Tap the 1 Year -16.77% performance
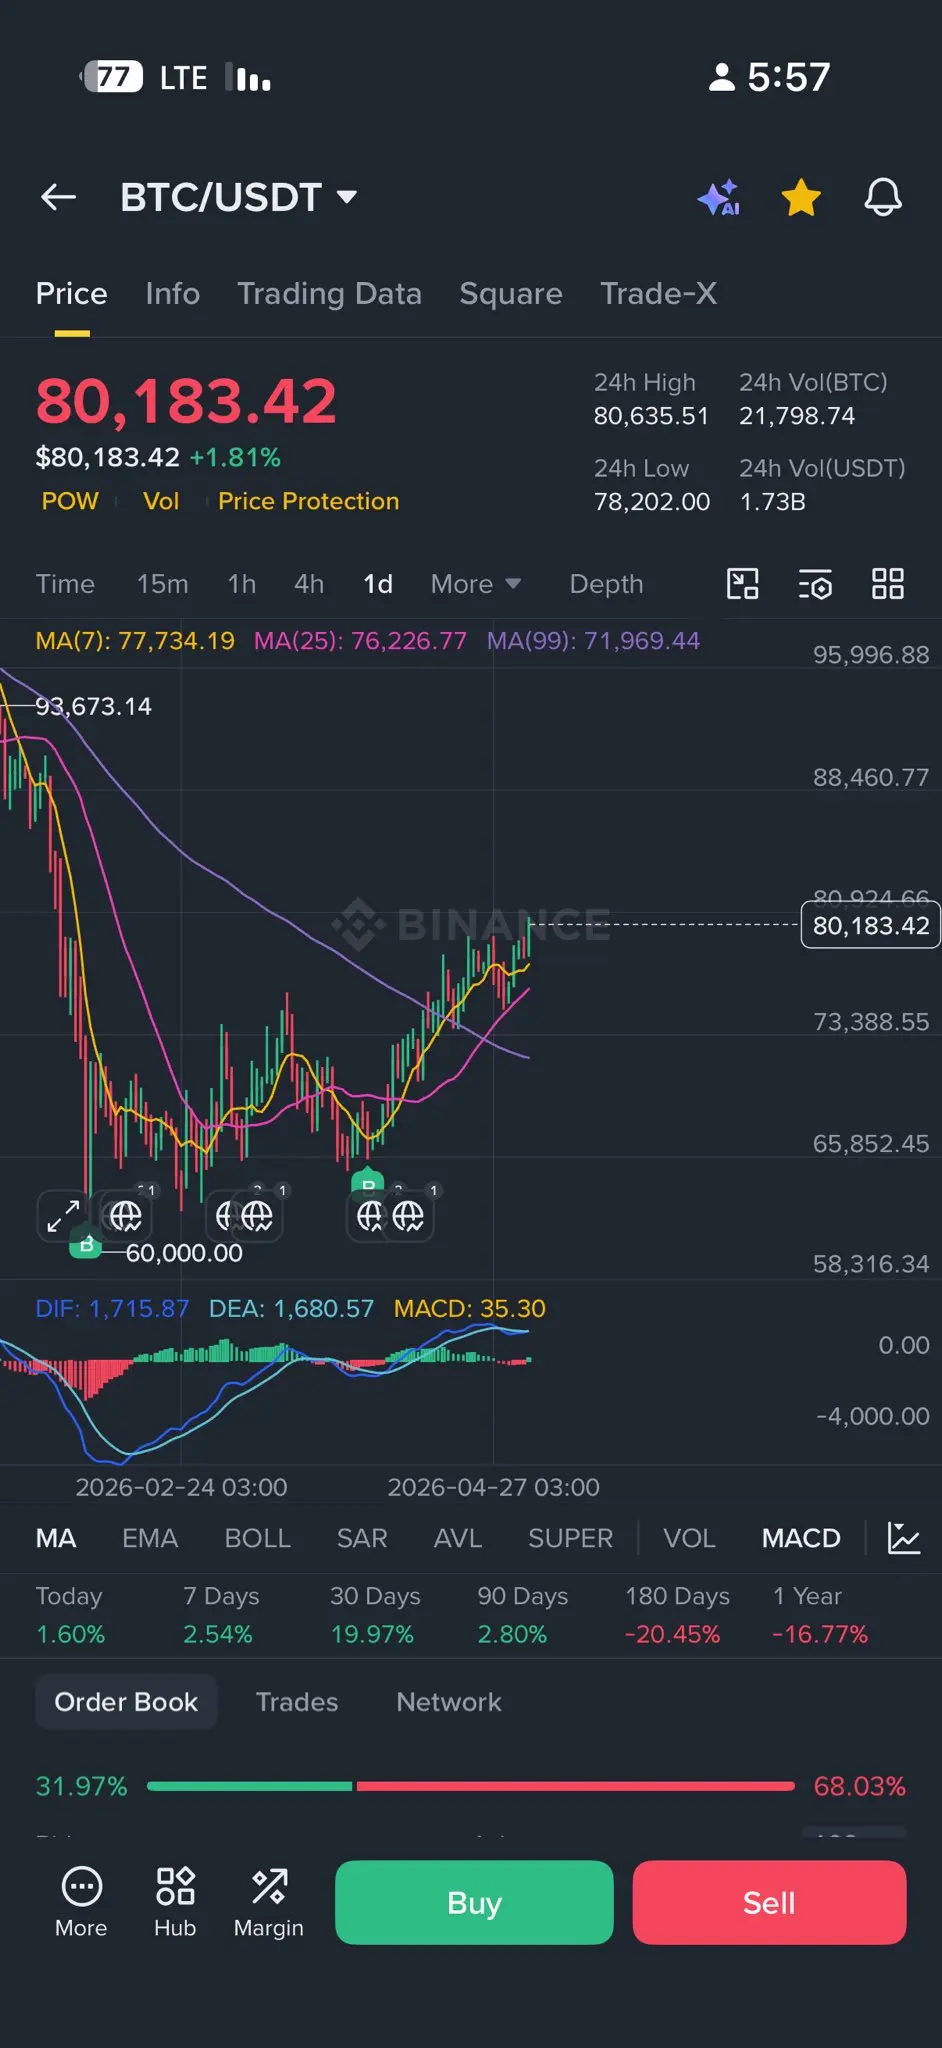The image size is (942, 2048). (820, 1615)
